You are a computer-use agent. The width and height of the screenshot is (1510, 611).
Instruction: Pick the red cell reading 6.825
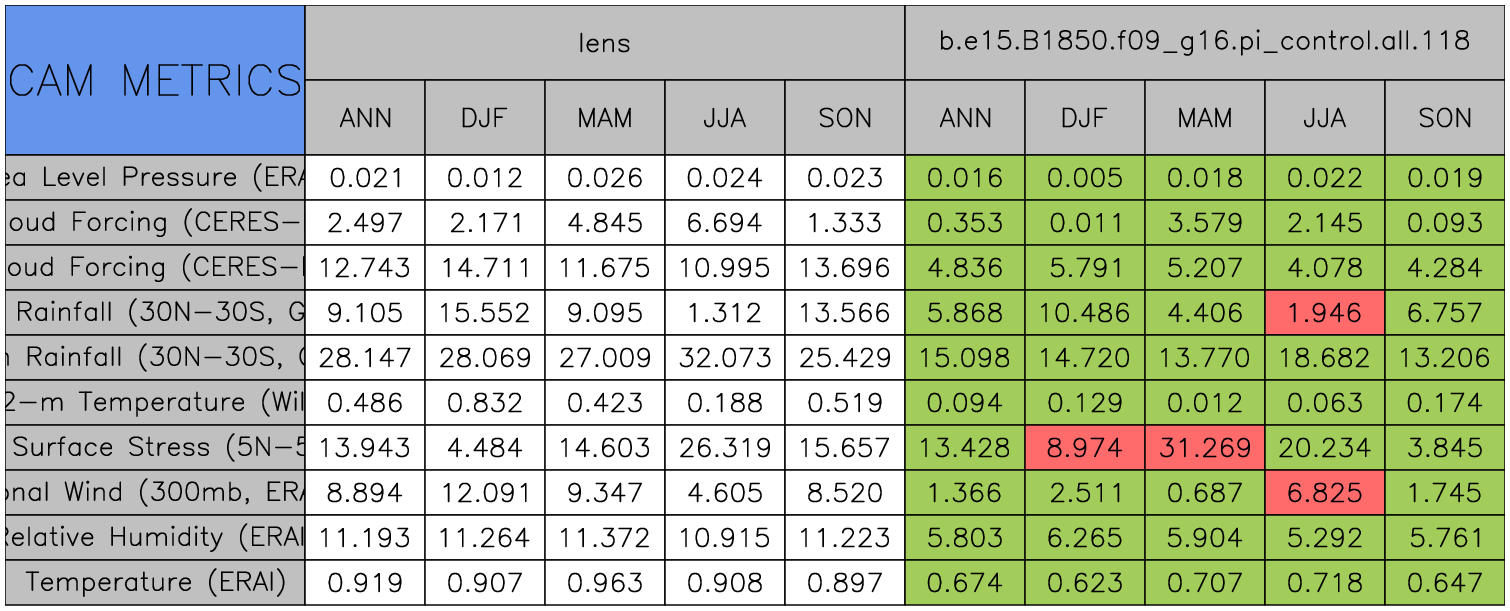(x=1324, y=493)
